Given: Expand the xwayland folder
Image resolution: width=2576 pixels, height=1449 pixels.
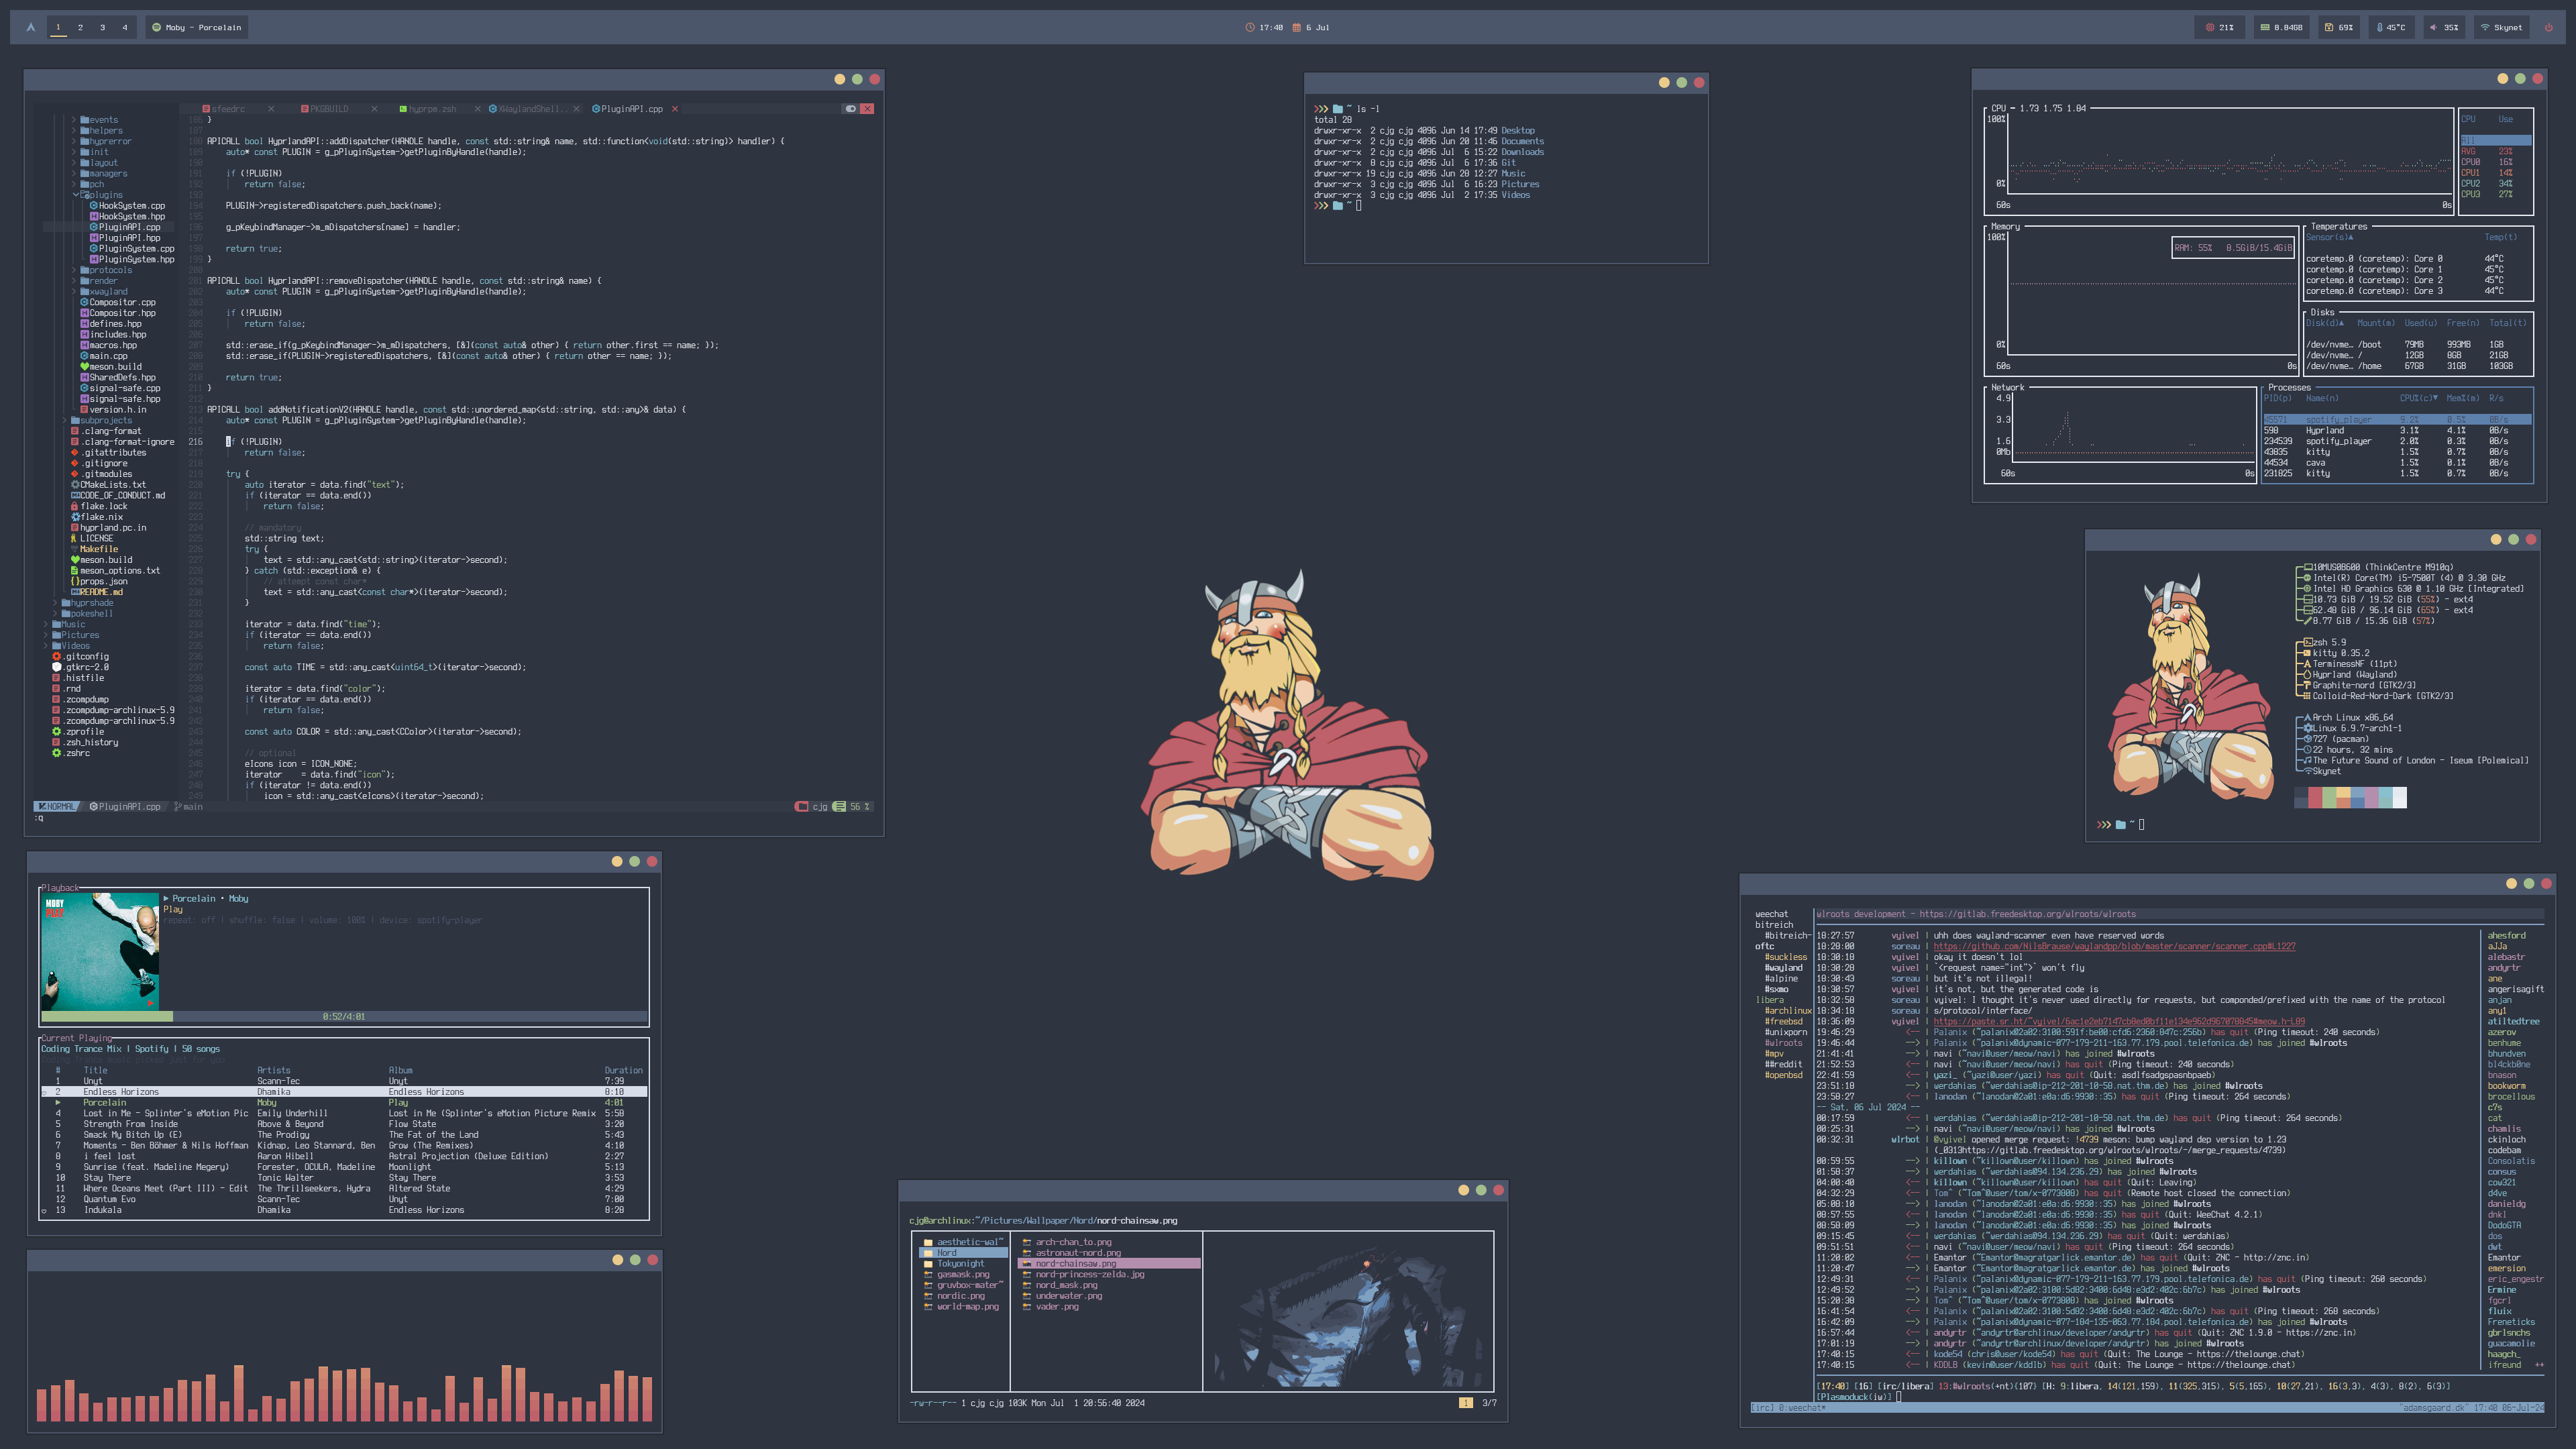Looking at the screenshot, I should pos(107,292).
